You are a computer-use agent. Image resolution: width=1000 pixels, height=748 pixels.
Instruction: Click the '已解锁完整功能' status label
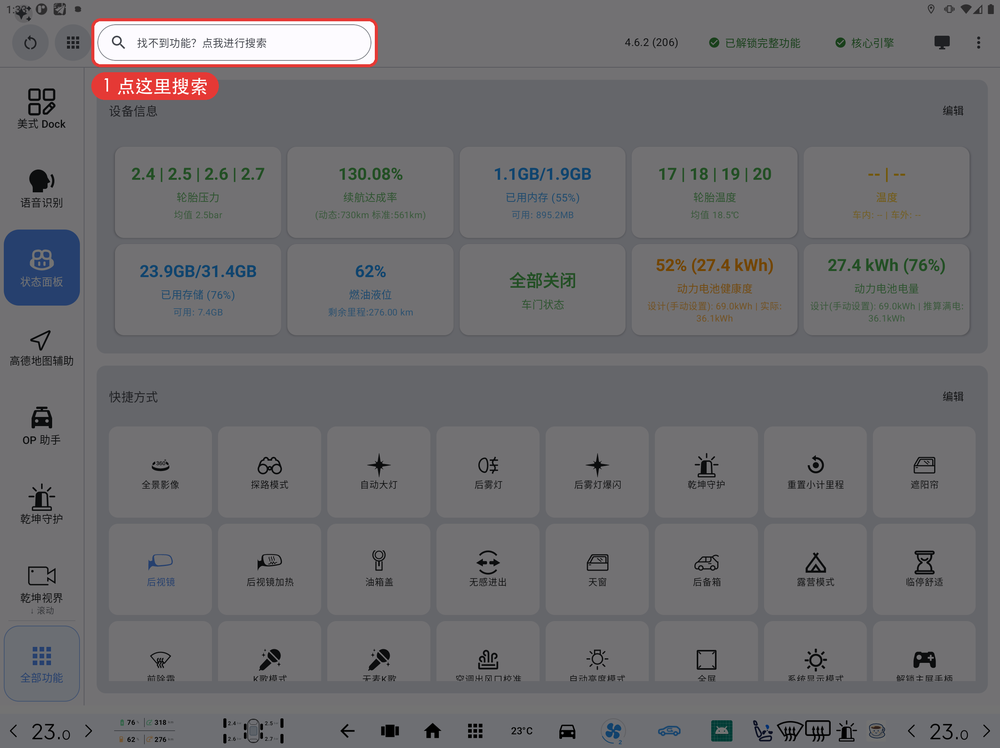pos(754,43)
